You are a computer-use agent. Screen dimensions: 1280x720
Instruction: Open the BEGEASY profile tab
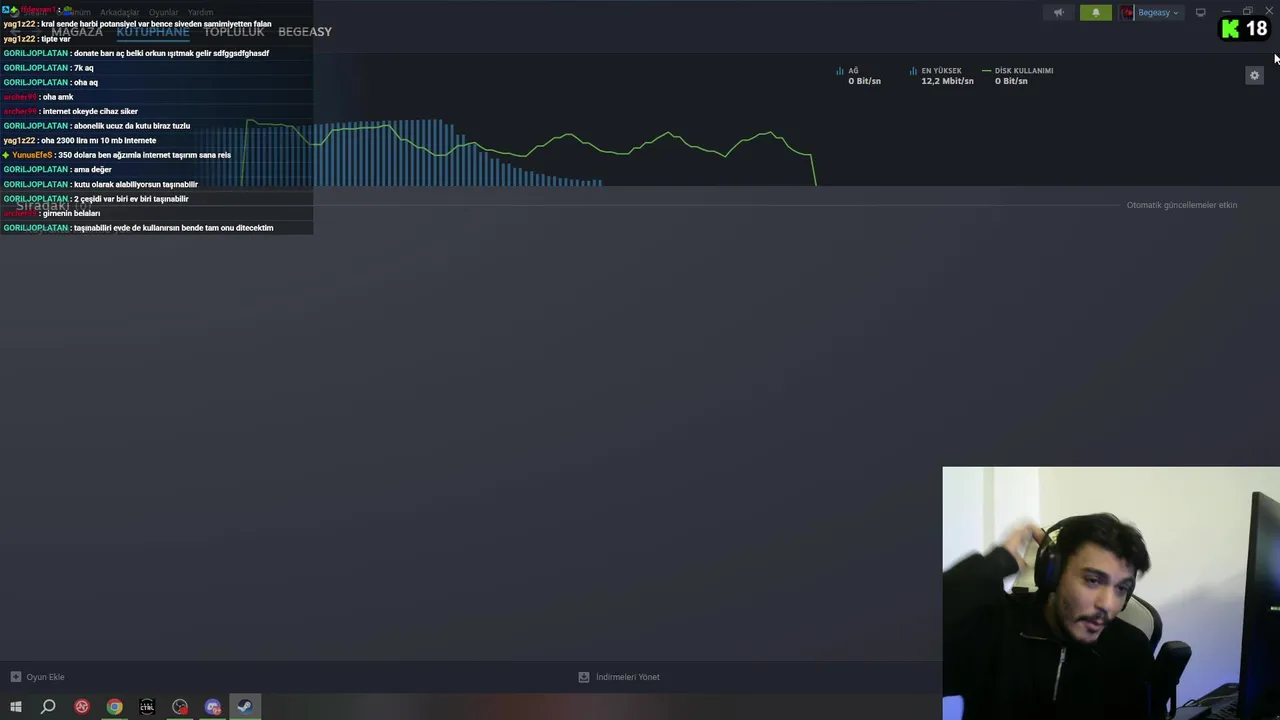305,32
